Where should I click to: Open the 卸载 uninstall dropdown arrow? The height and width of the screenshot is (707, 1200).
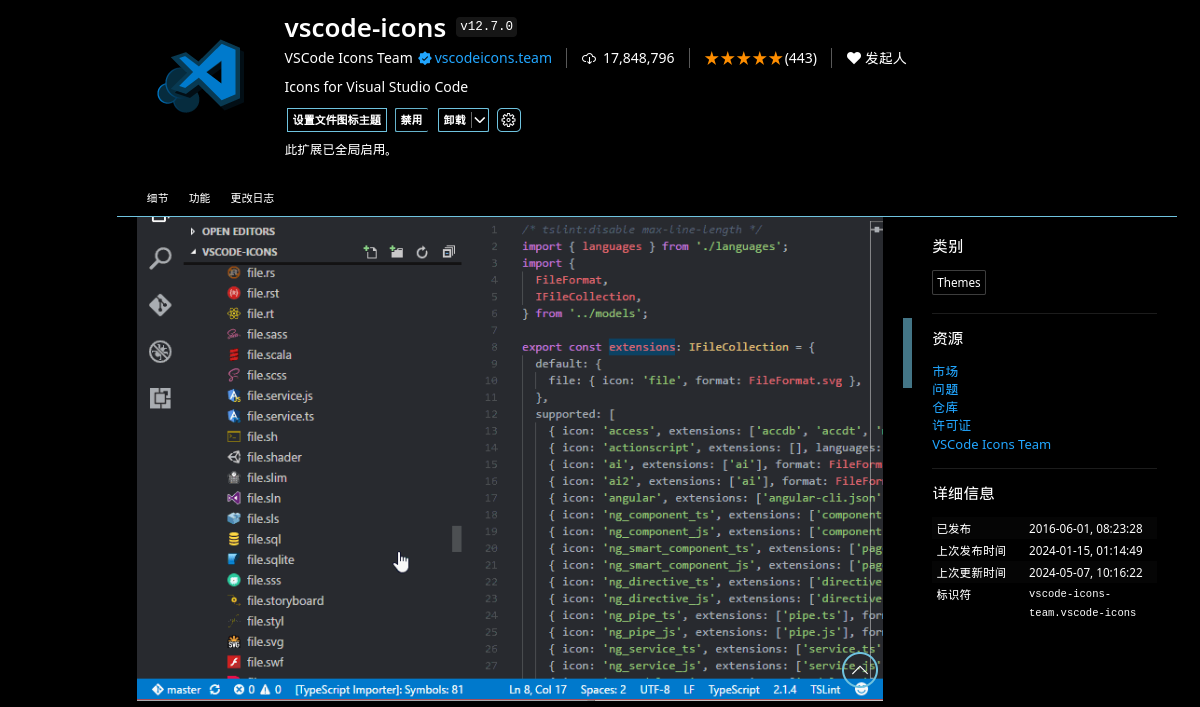[478, 119]
